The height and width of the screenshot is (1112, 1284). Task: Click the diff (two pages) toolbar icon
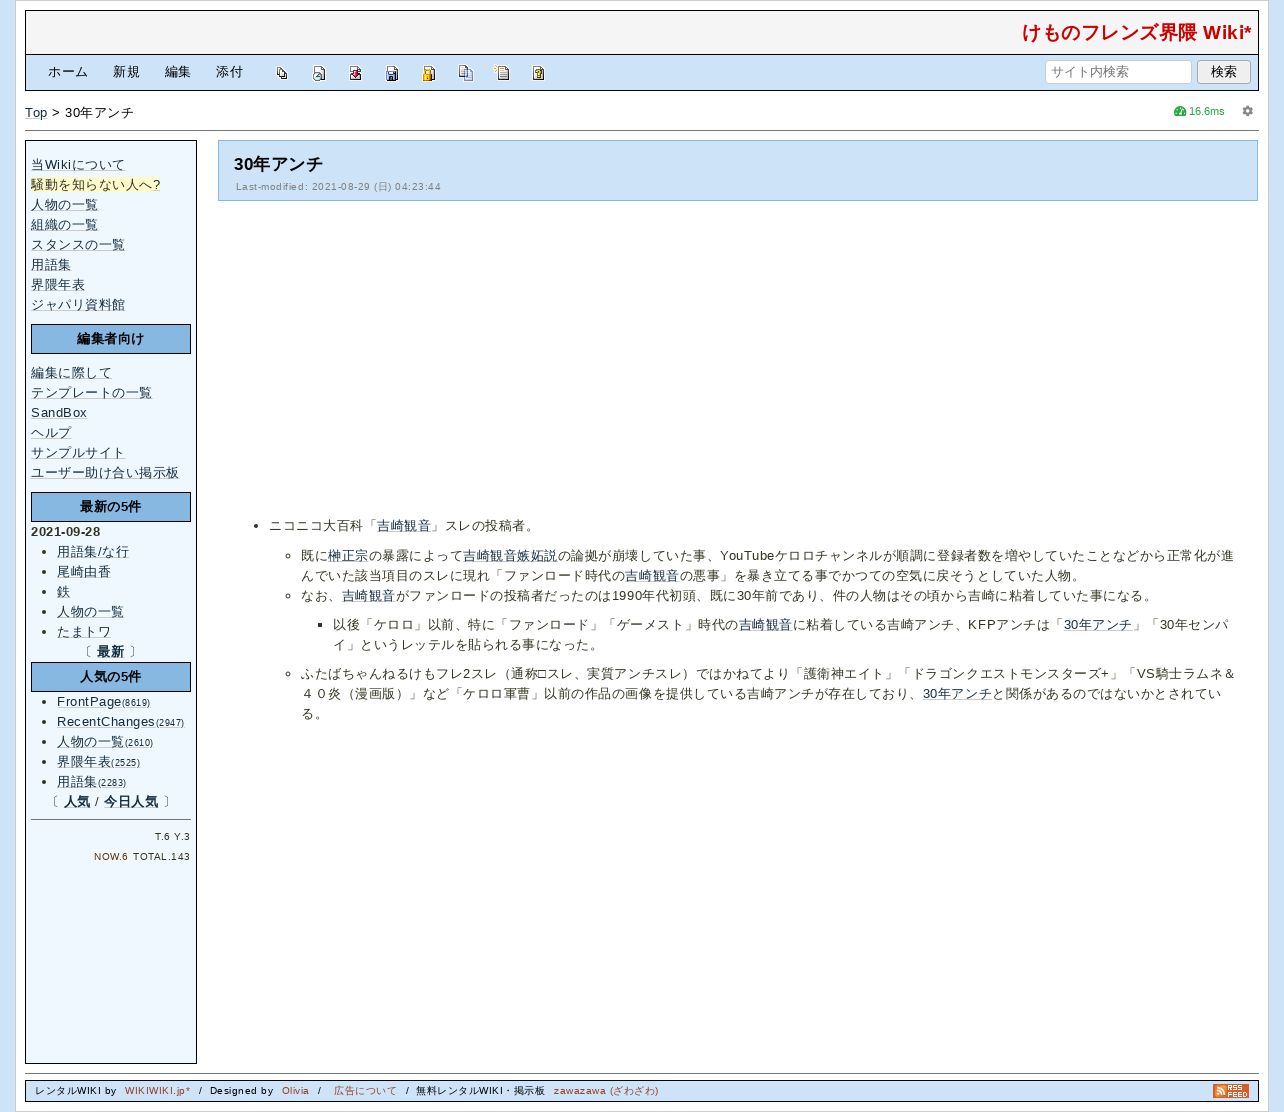click(282, 73)
